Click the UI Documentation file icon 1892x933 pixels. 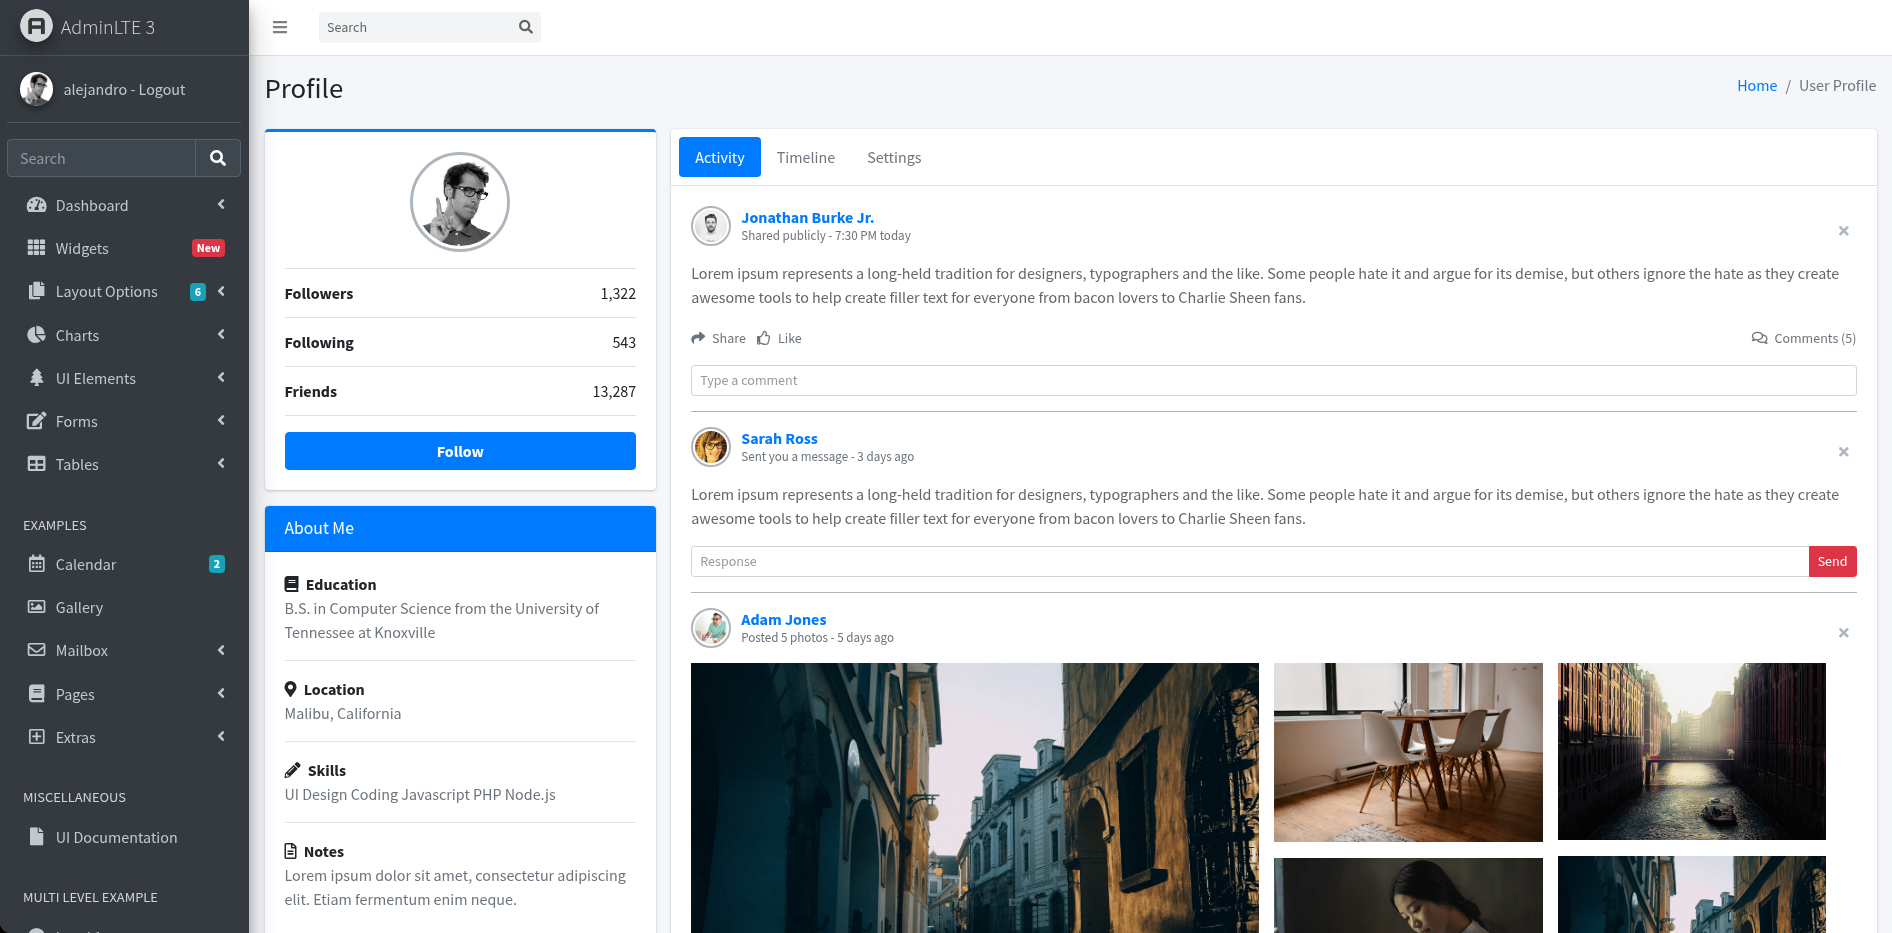pos(37,837)
